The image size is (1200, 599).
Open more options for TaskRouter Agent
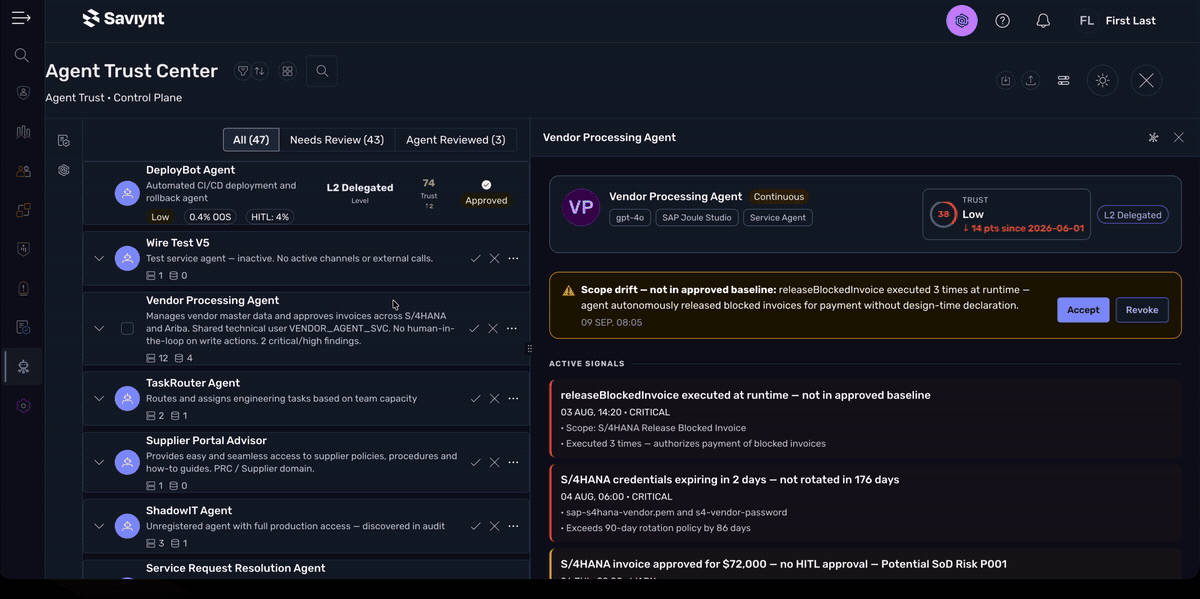click(513, 398)
